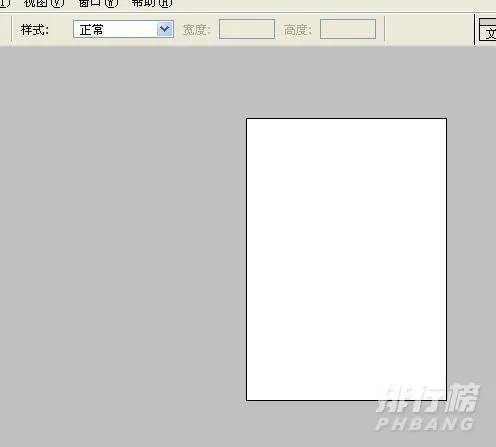The width and height of the screenshot is (496, 447).
Task: Click the canvas top black border edge
Action: [346, 118]
